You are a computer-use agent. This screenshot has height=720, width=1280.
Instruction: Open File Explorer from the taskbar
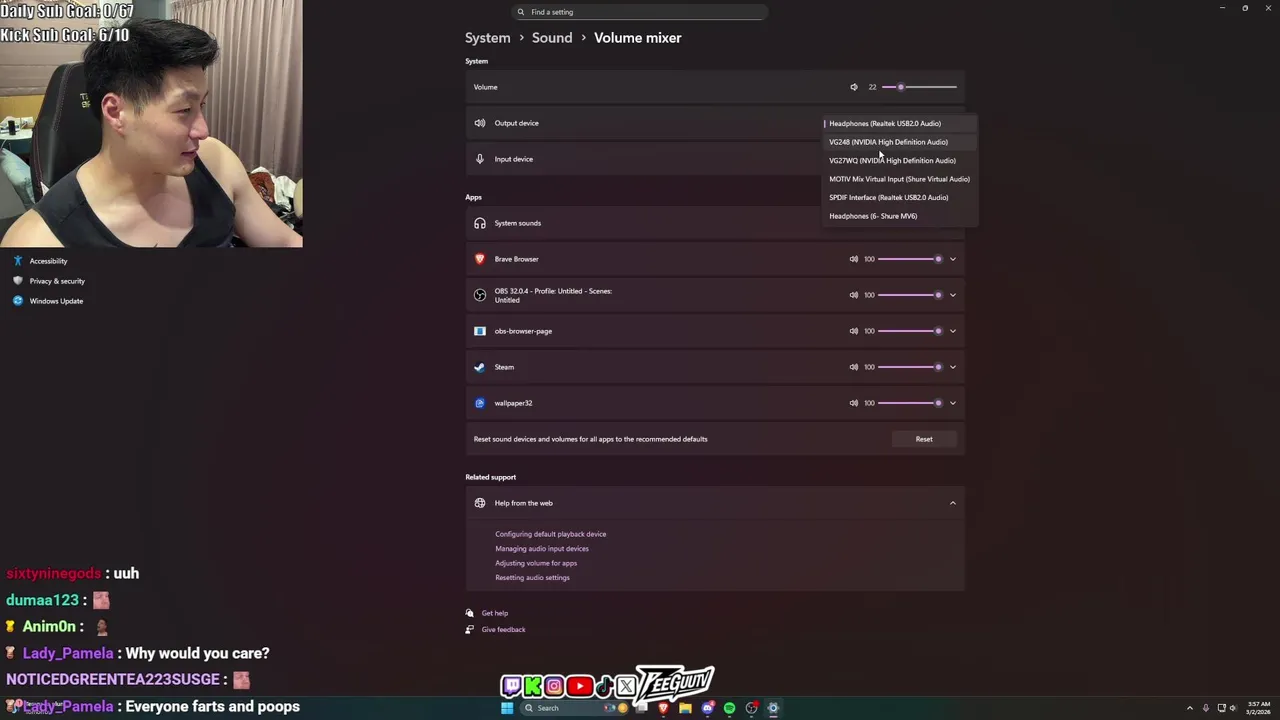(685, 708)
